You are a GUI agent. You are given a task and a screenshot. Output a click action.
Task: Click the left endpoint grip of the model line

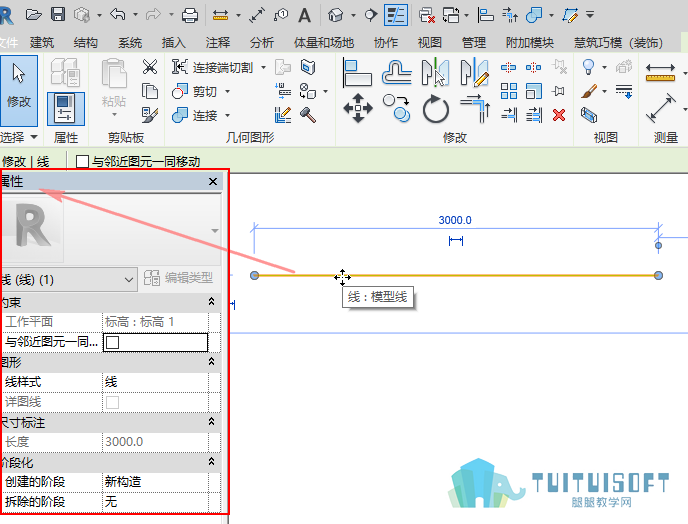click(254, 276)
